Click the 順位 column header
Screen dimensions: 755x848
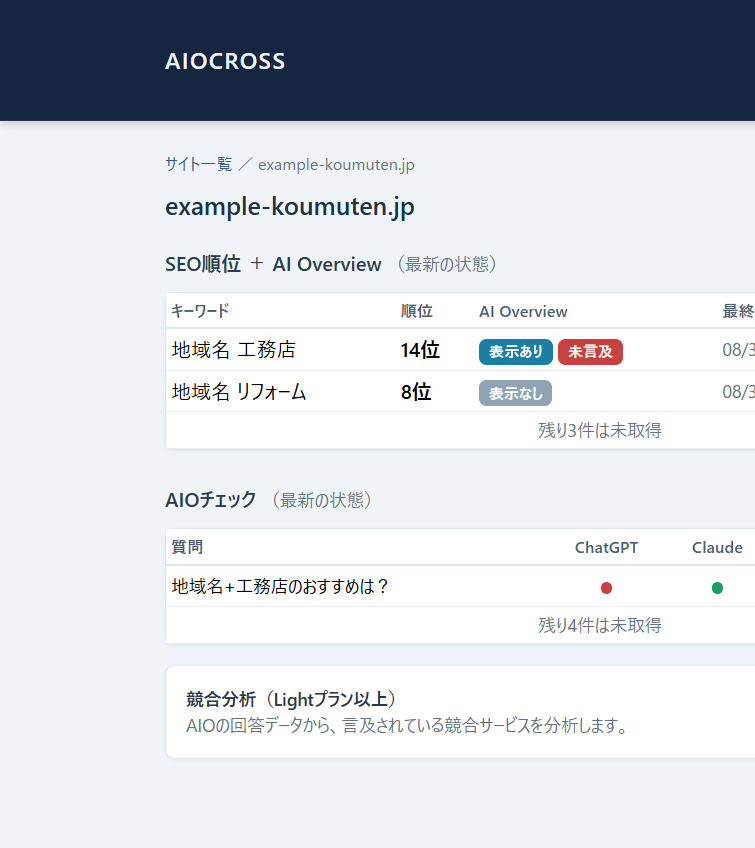point(416,311)
